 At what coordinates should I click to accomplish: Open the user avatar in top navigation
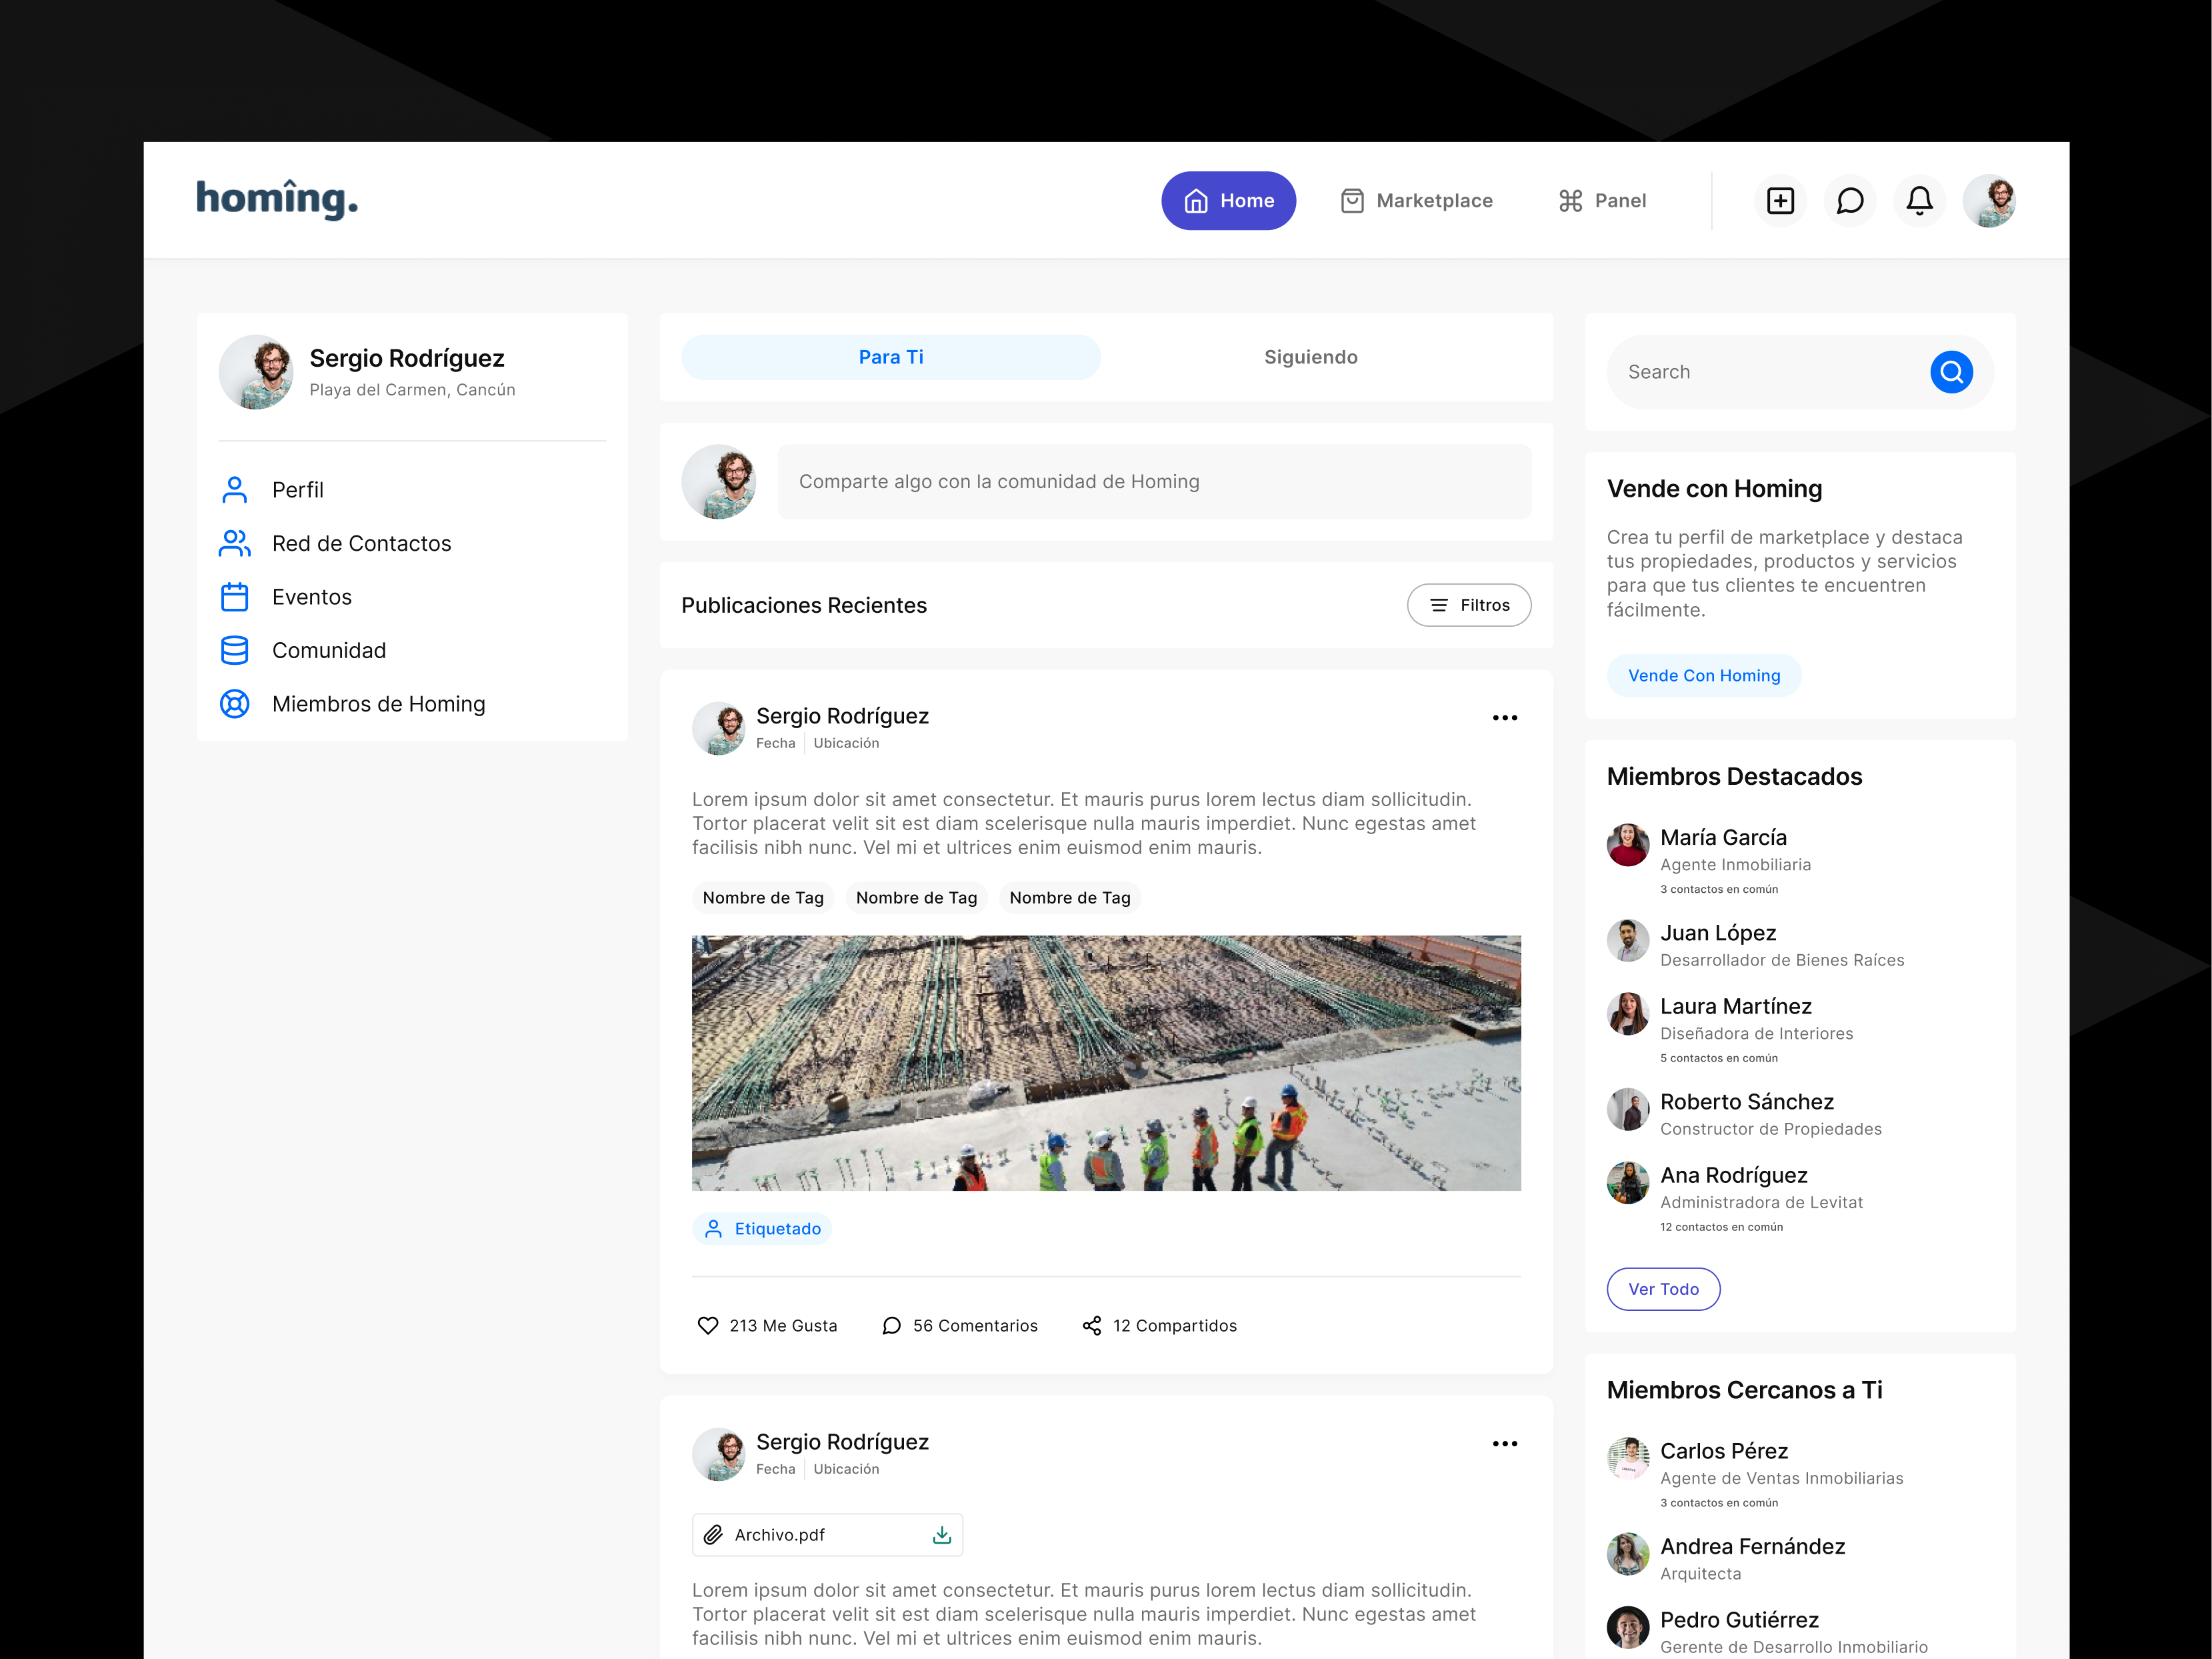(1989, 201)
